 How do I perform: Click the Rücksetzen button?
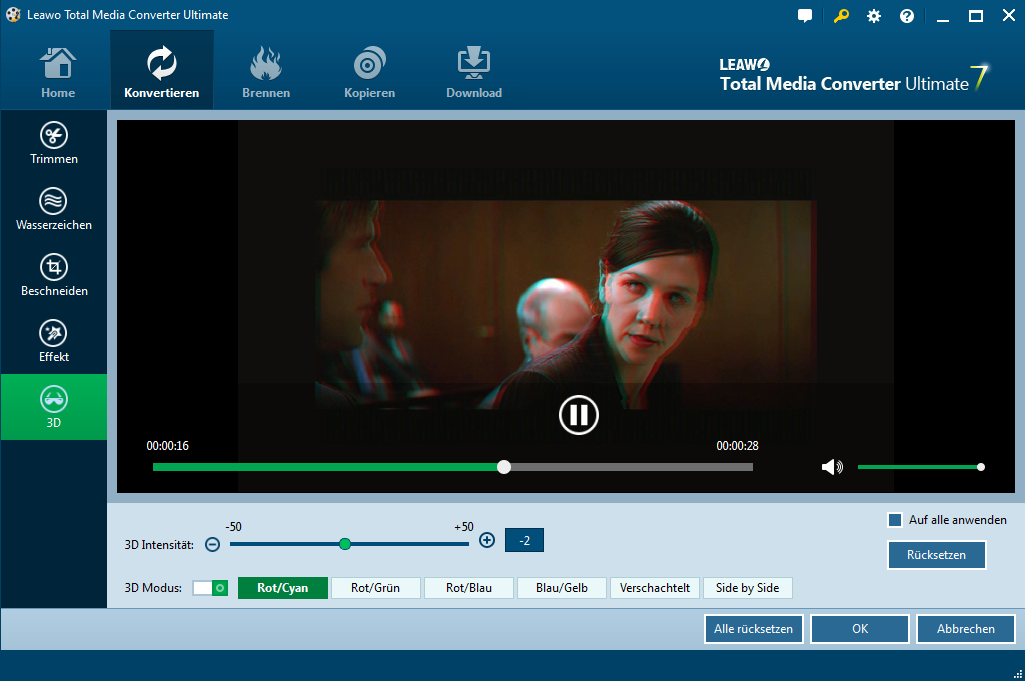point(936,555)
